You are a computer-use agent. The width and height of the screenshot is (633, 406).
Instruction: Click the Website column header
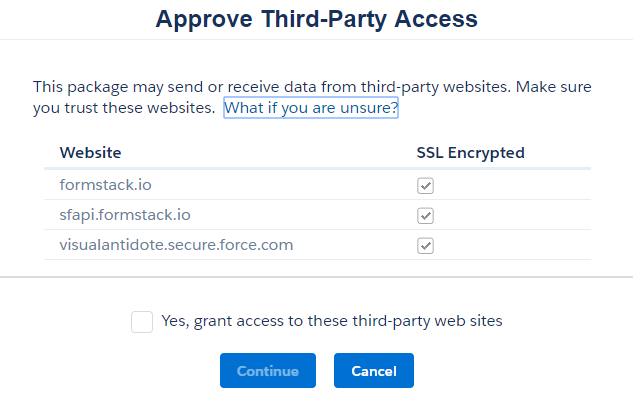pyautogui.click(x=91, y=153)
